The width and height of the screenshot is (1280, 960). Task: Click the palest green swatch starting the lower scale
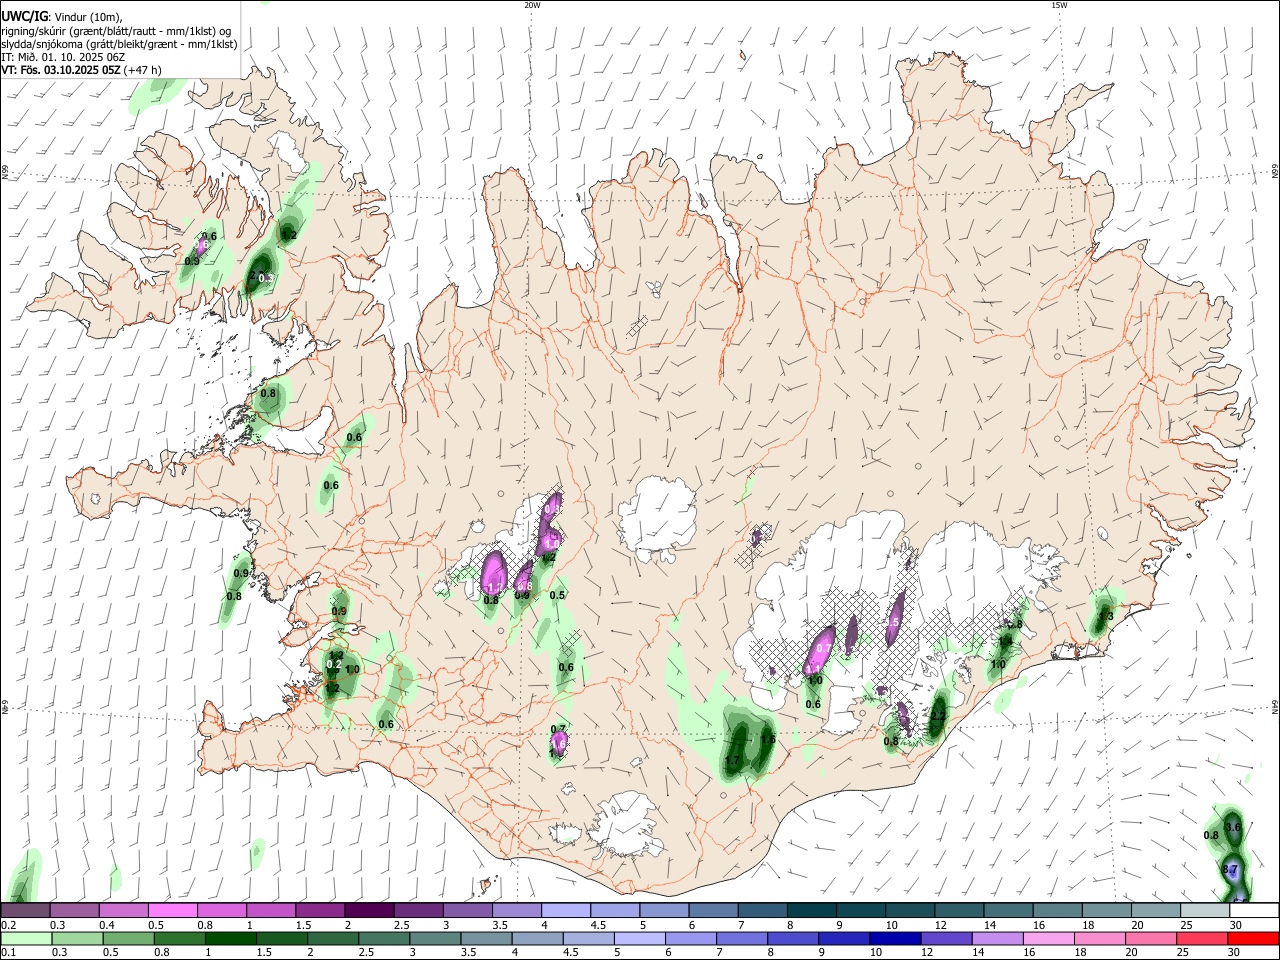coord(26,938)
